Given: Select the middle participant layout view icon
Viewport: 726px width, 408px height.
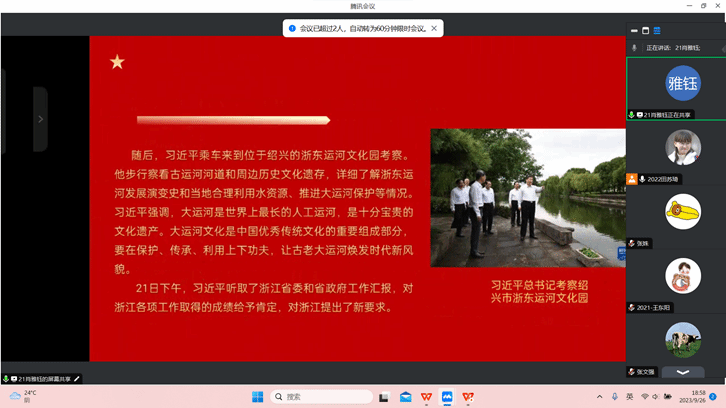Looking at the screenshot, I should click(646, 30).
